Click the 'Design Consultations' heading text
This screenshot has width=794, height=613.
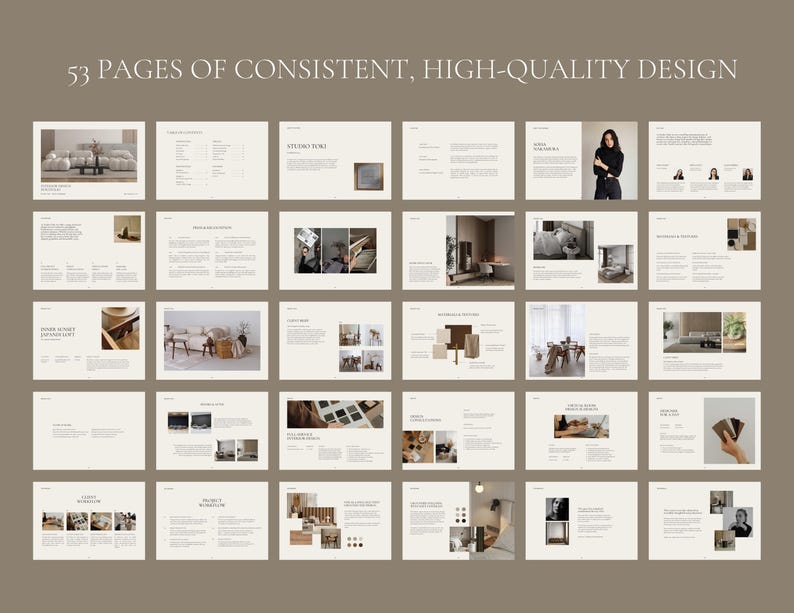pos(425,418)
